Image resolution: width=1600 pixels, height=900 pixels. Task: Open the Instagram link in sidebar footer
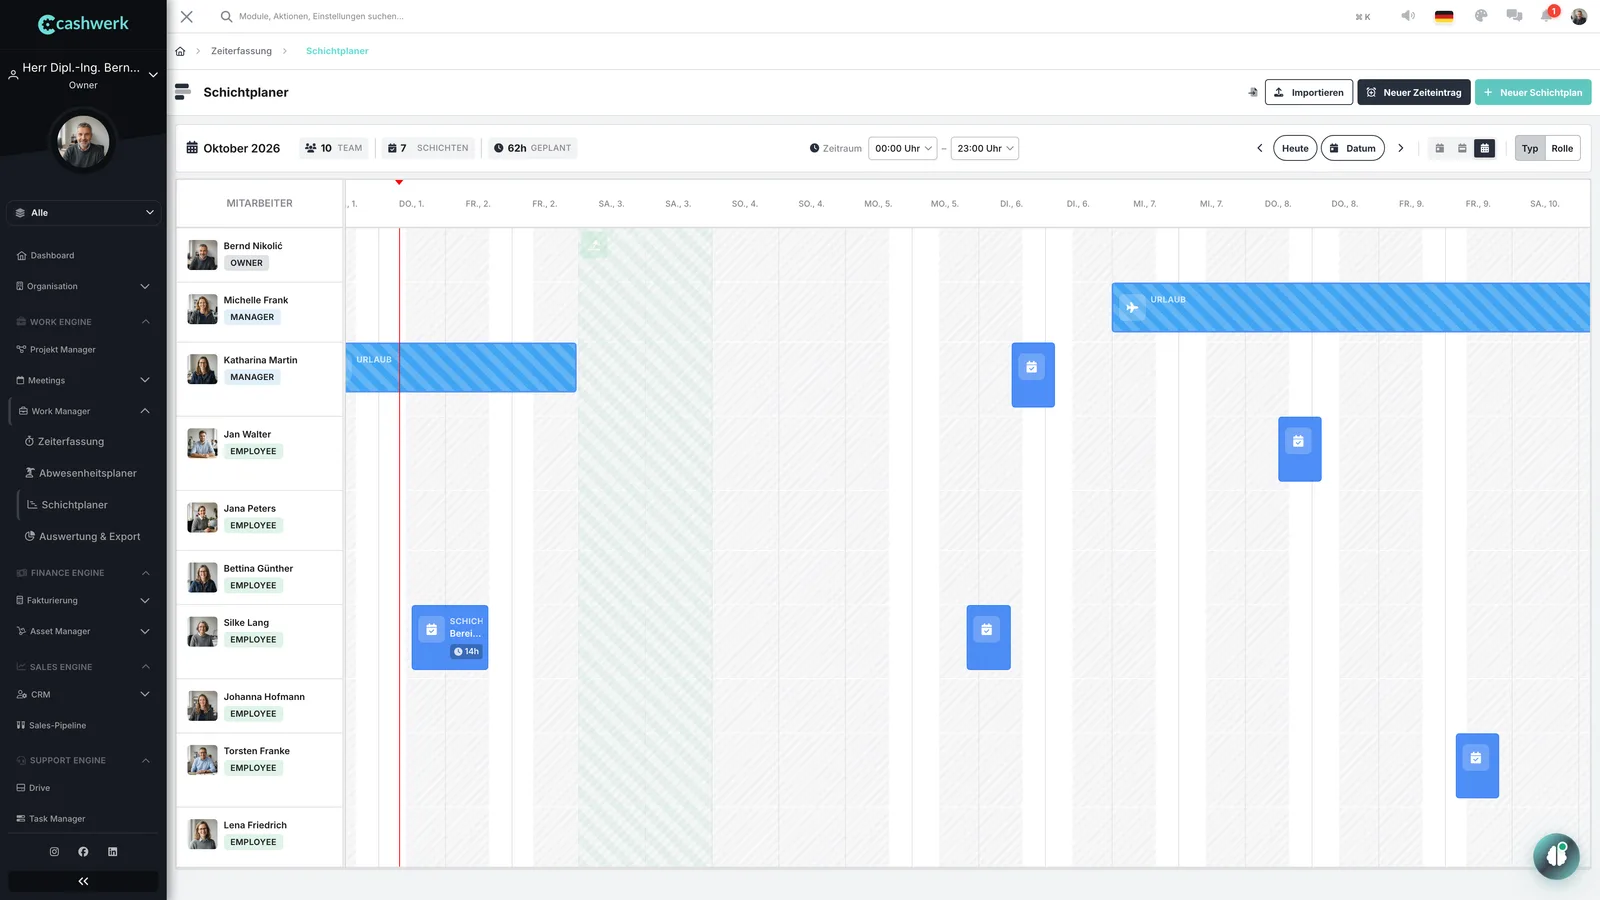point(54,852)
